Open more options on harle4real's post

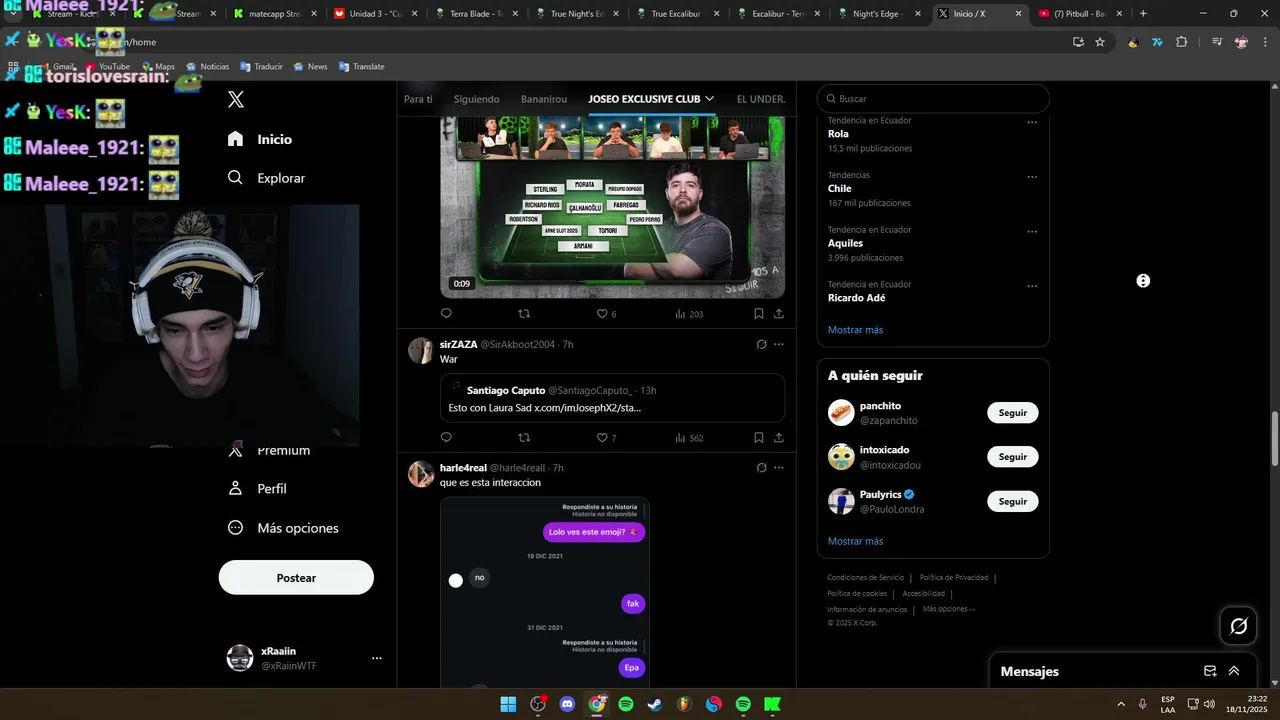pyautogui.click(x=779, y=467)
